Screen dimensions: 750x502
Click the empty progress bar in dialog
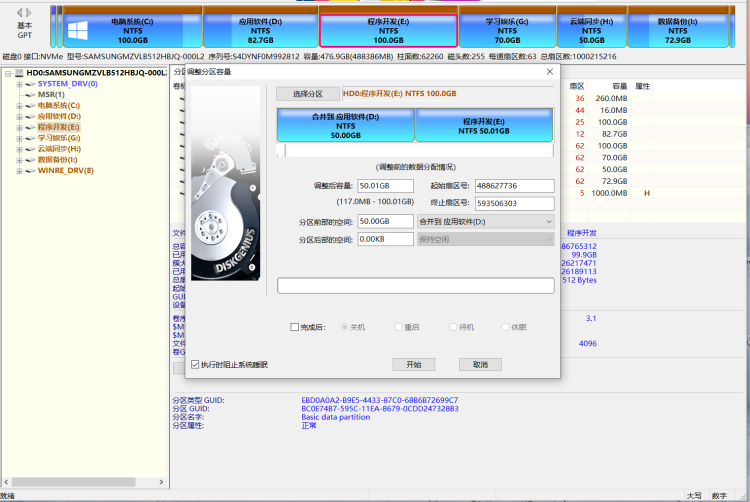tap(416, 285)
